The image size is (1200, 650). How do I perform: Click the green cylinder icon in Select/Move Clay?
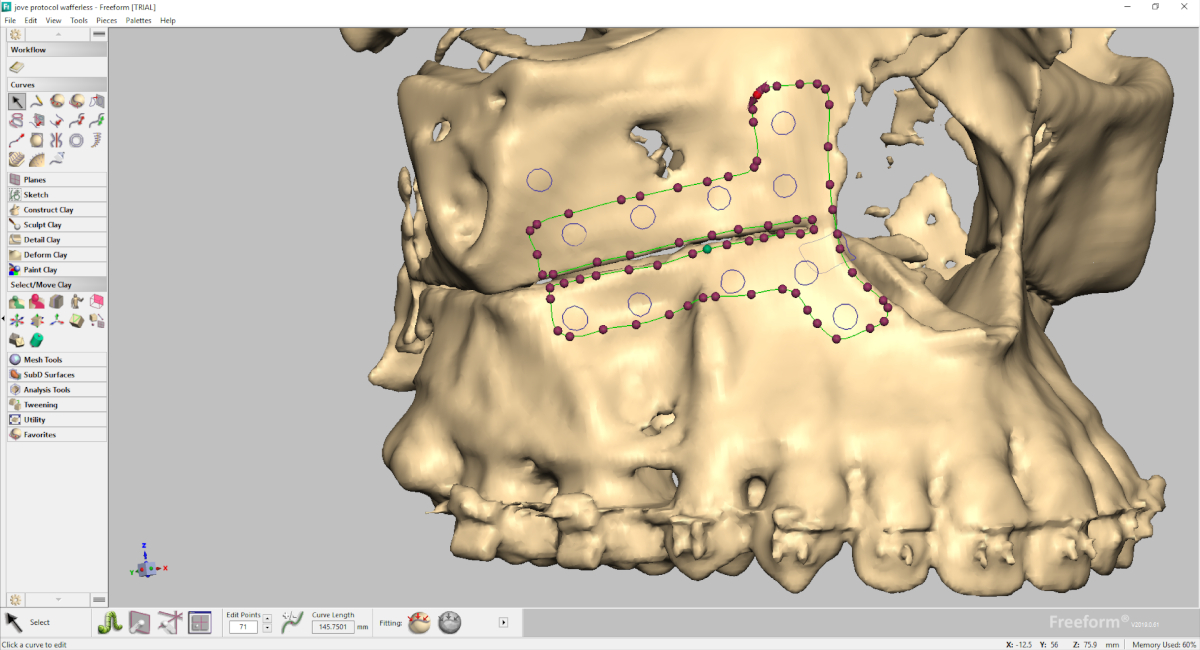point(37,340)
